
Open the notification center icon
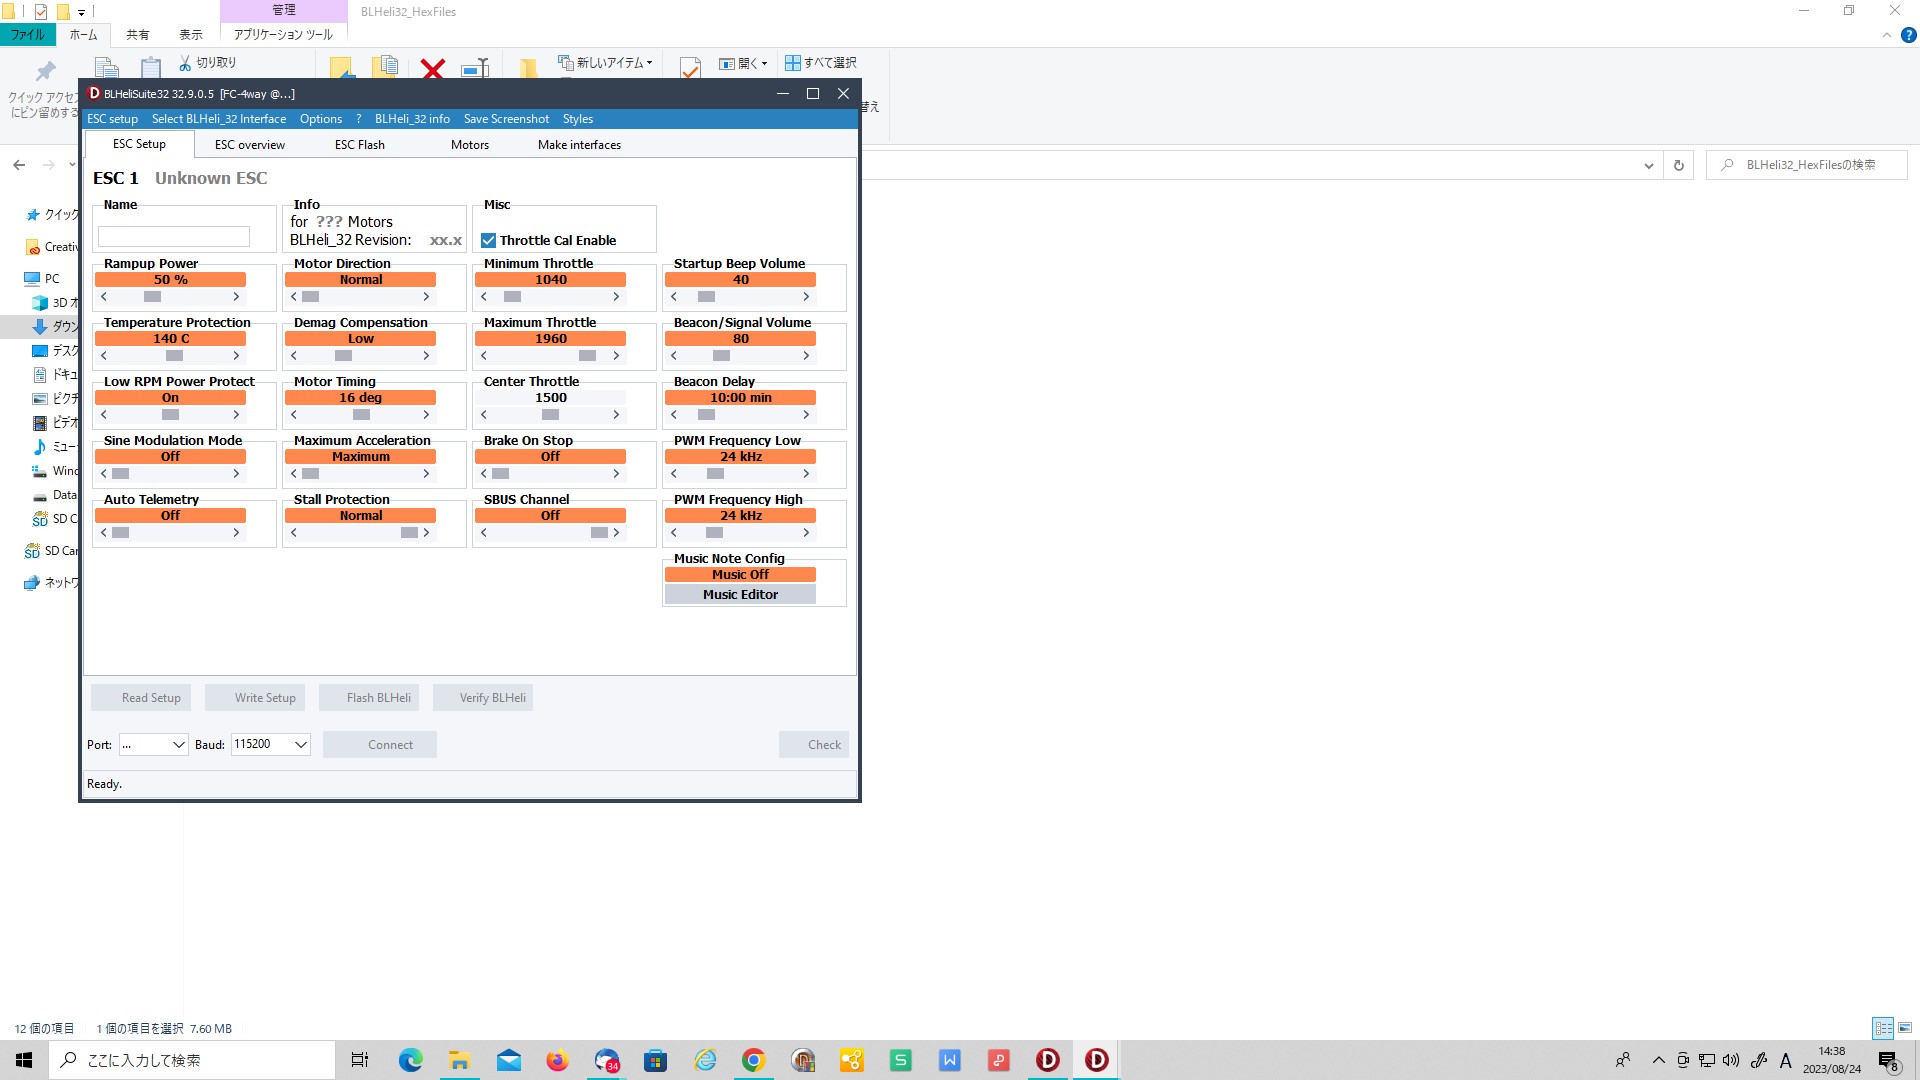[1889, 1061]
